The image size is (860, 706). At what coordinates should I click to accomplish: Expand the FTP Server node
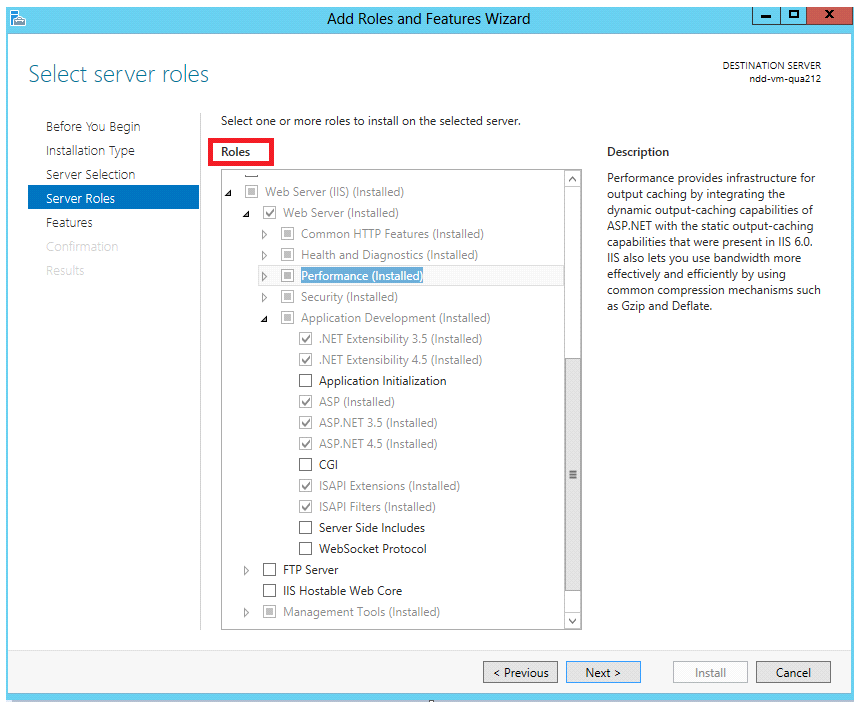point(247,570)
